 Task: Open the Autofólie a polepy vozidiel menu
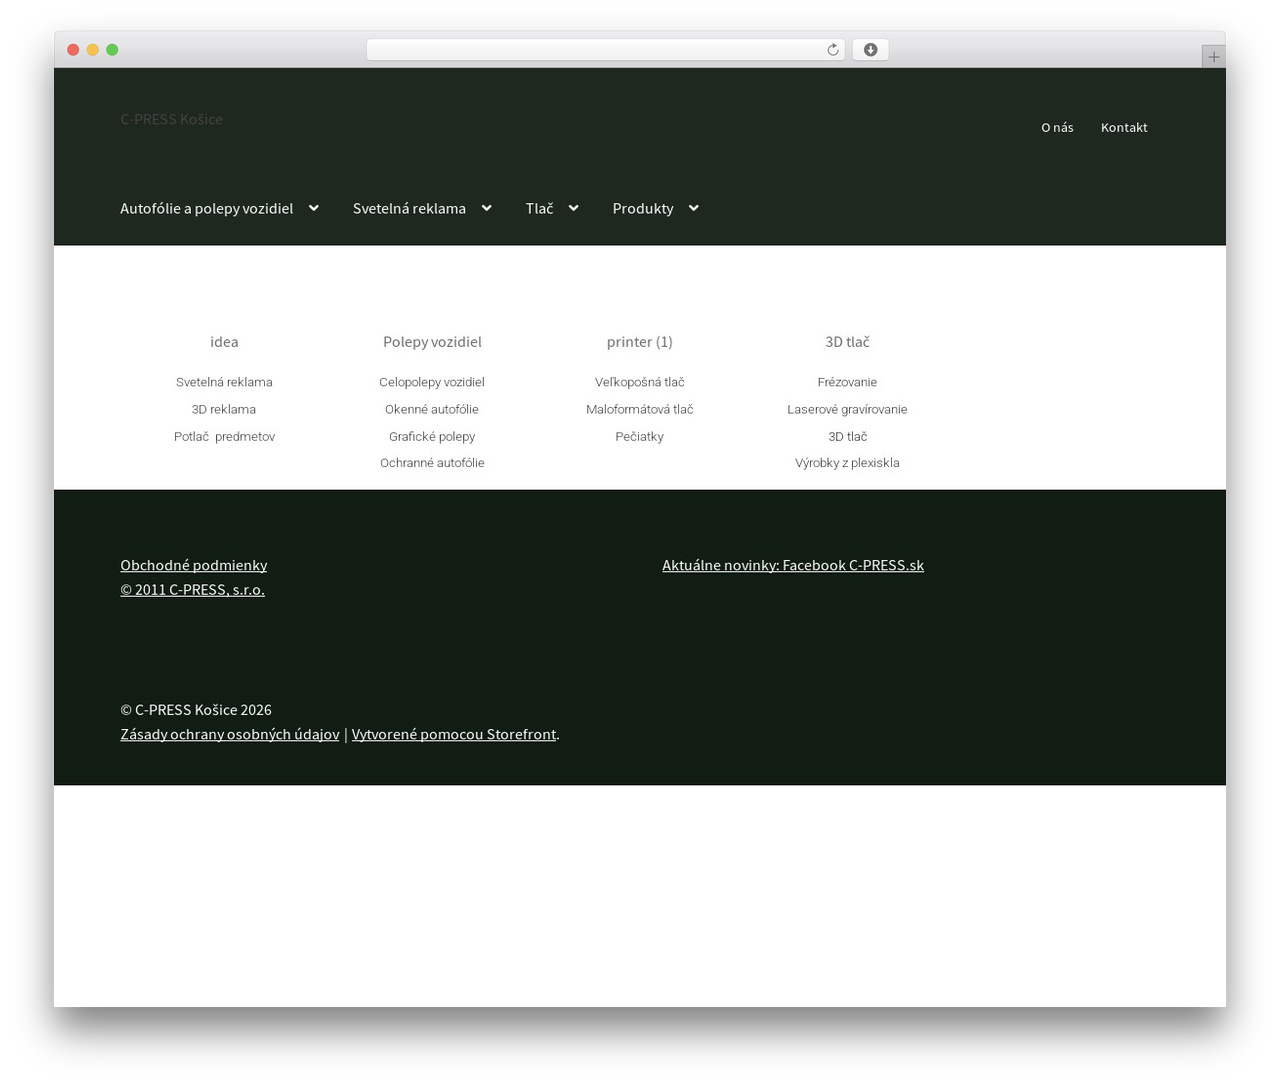(x=207, y=208)
